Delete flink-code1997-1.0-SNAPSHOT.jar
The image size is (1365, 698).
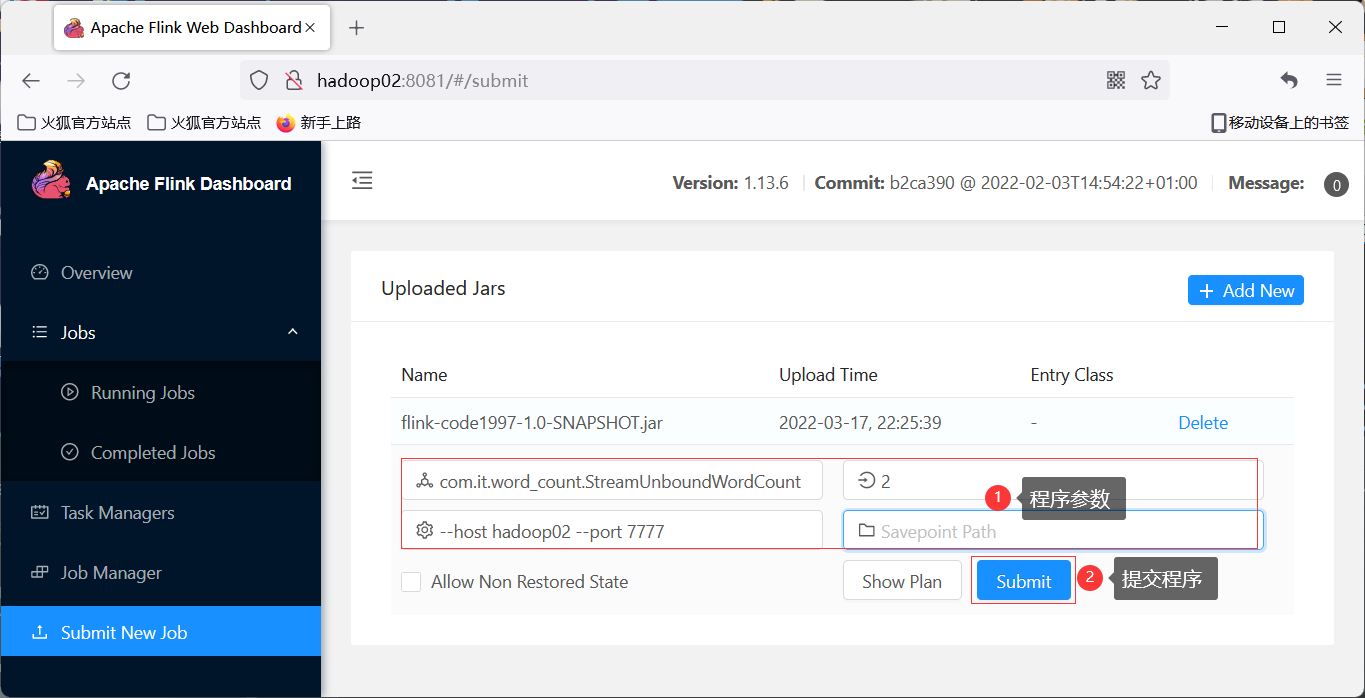coord(1203,423)
